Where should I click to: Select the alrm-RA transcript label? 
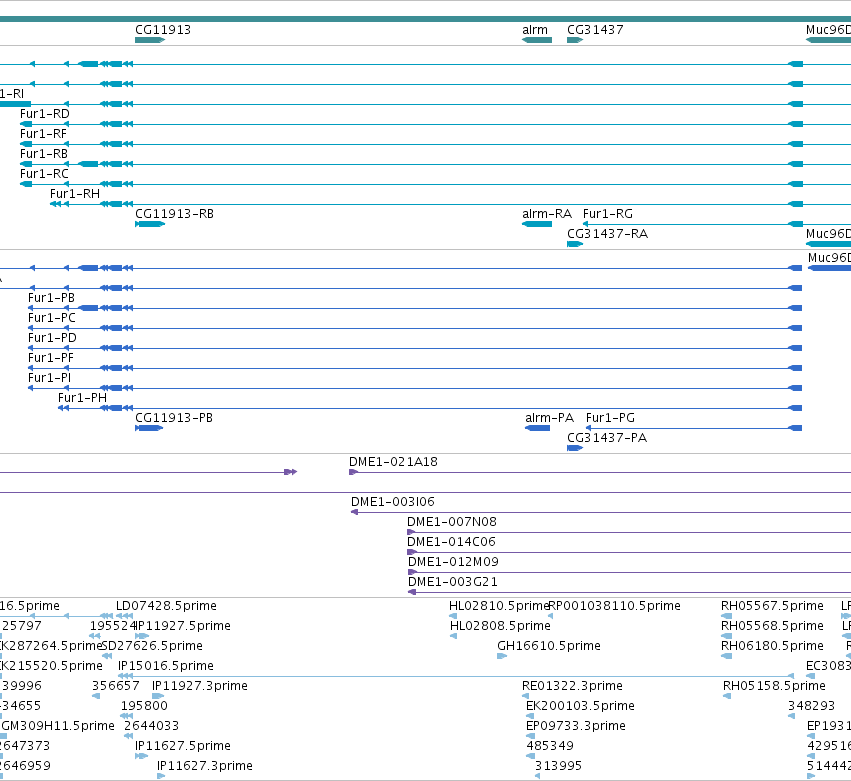pyautogui.click(x=547, y=214)
